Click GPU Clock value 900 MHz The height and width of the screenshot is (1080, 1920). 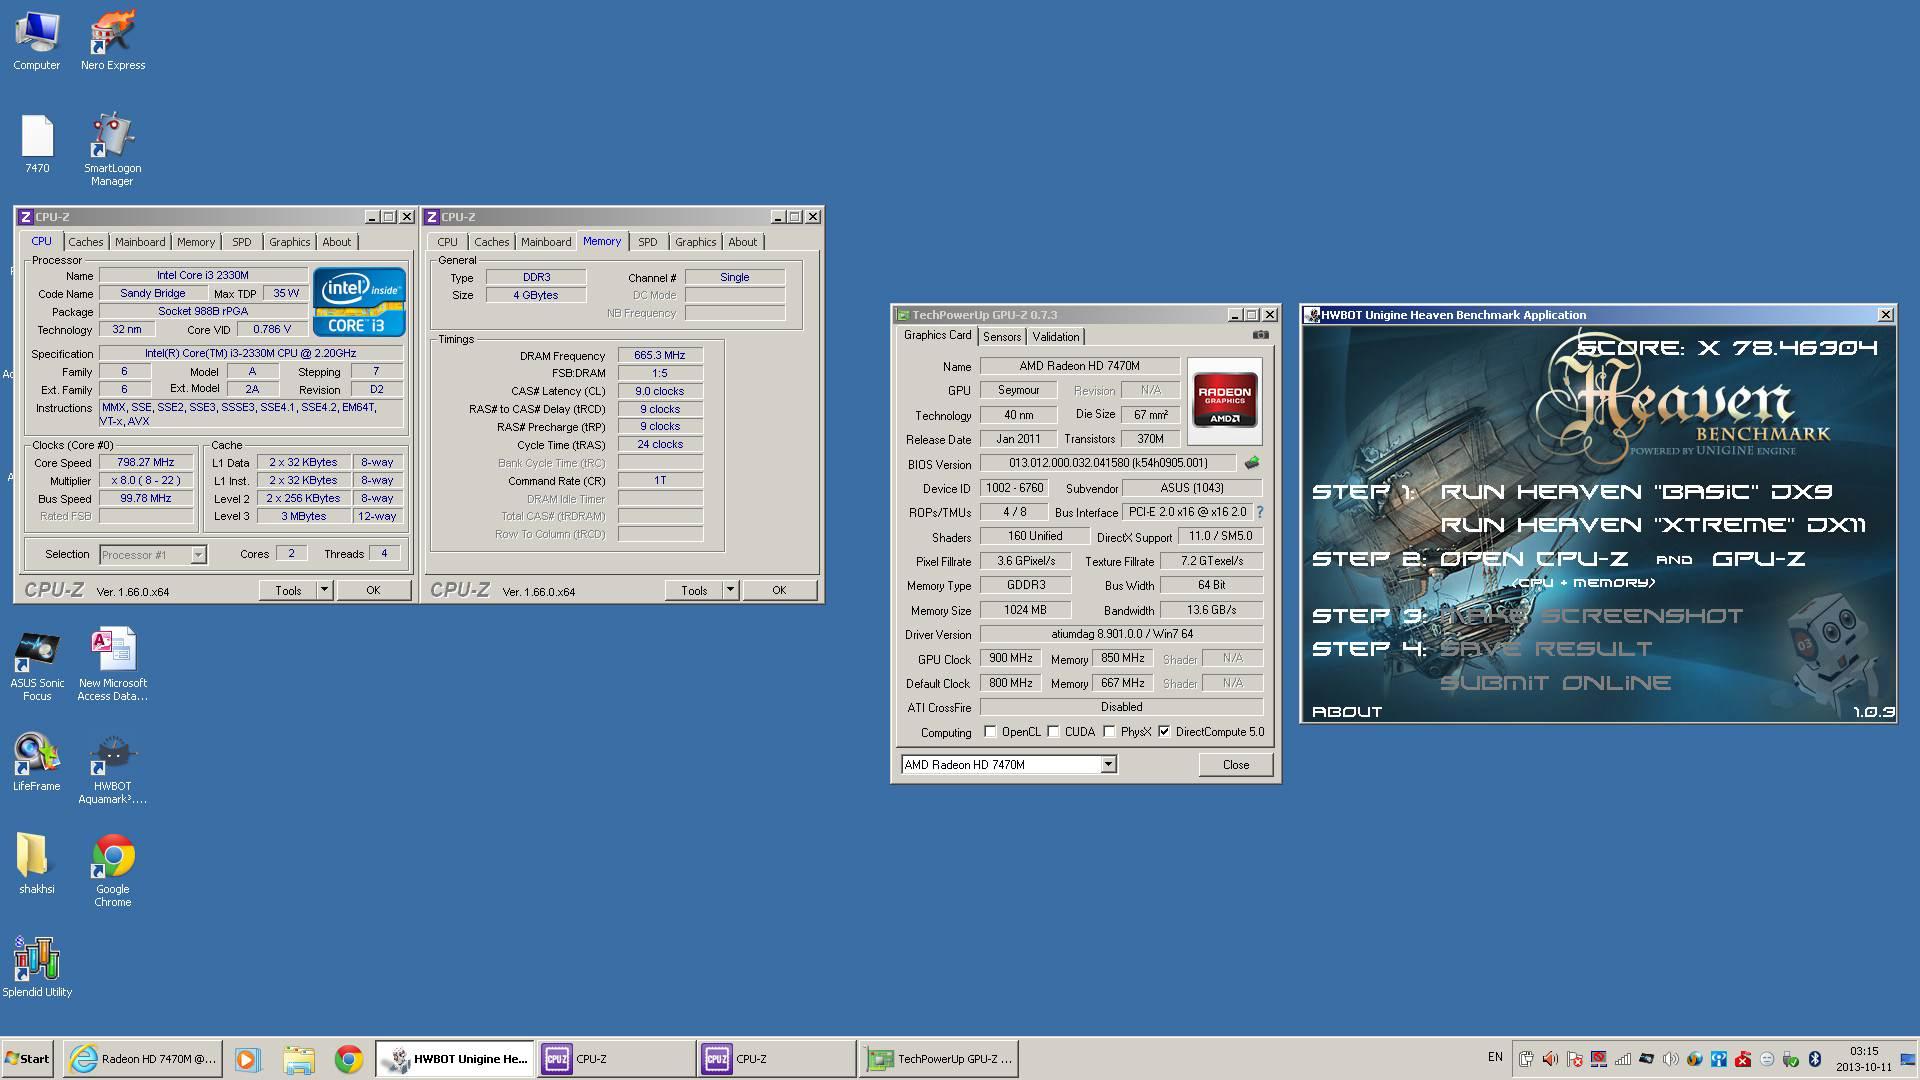pos(1011,659)
